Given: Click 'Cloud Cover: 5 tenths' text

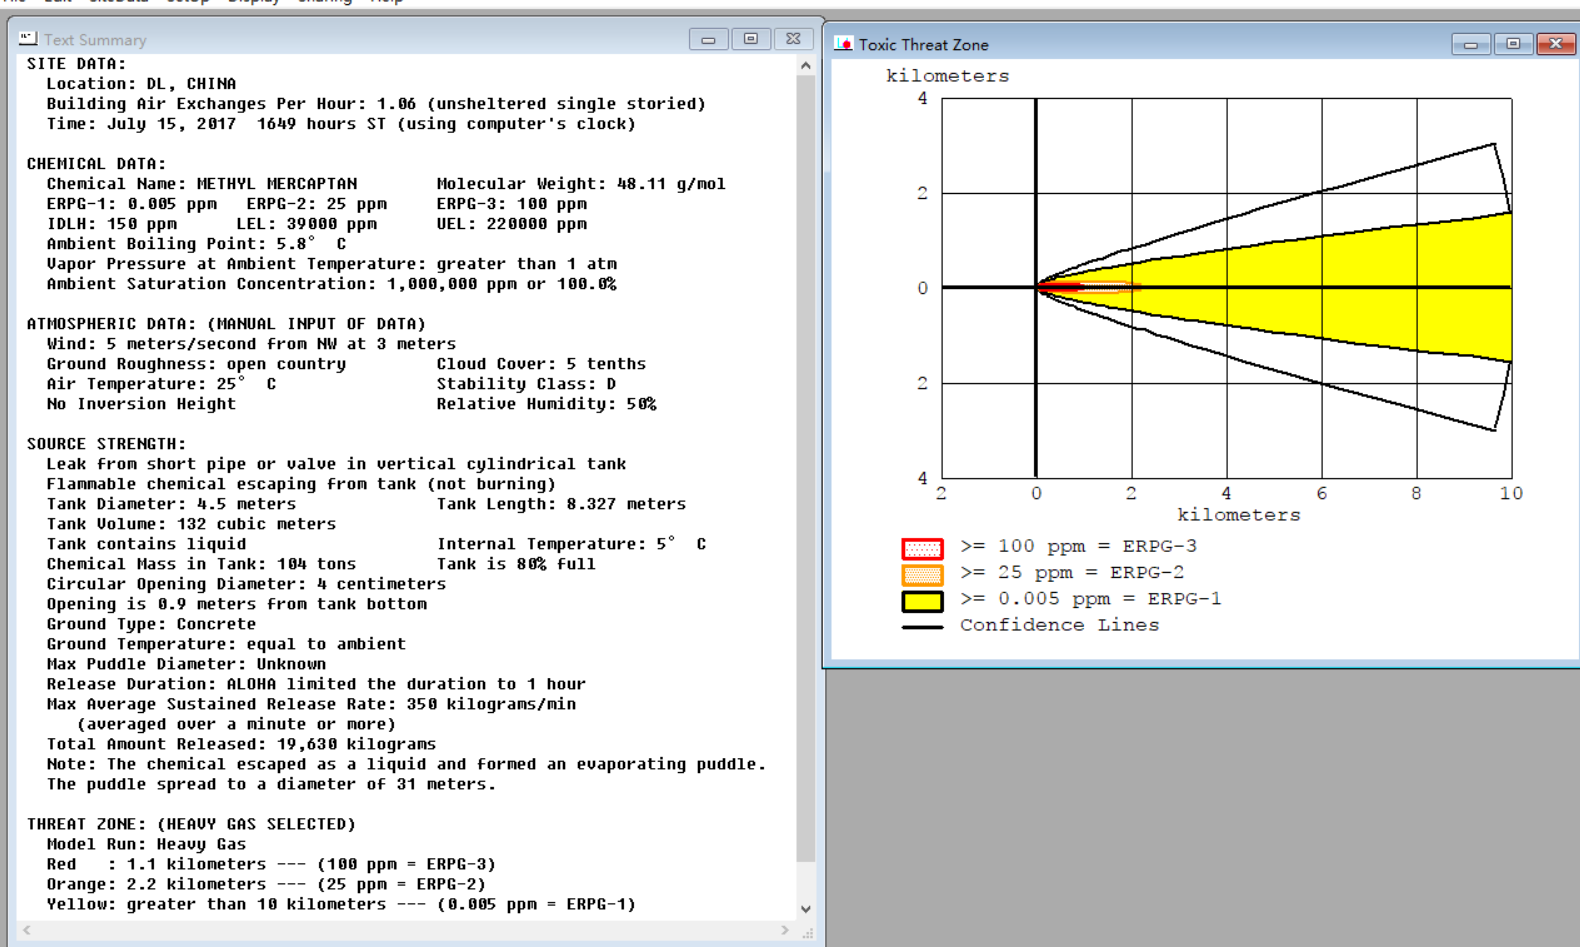Looking at the screenshot, I should pos(541,364).
